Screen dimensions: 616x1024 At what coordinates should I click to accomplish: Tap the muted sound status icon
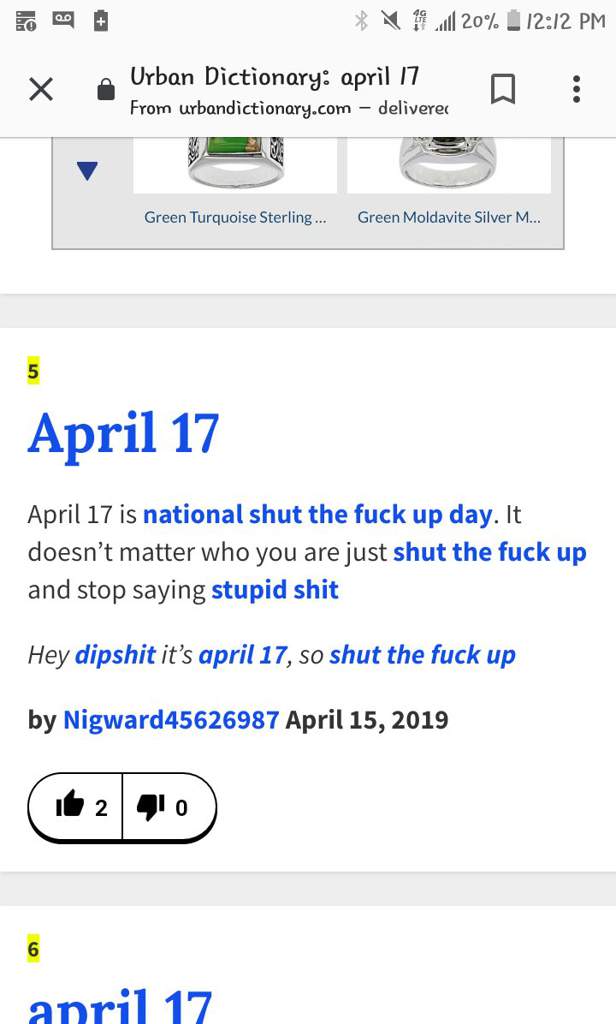click(x=391, y=21)
